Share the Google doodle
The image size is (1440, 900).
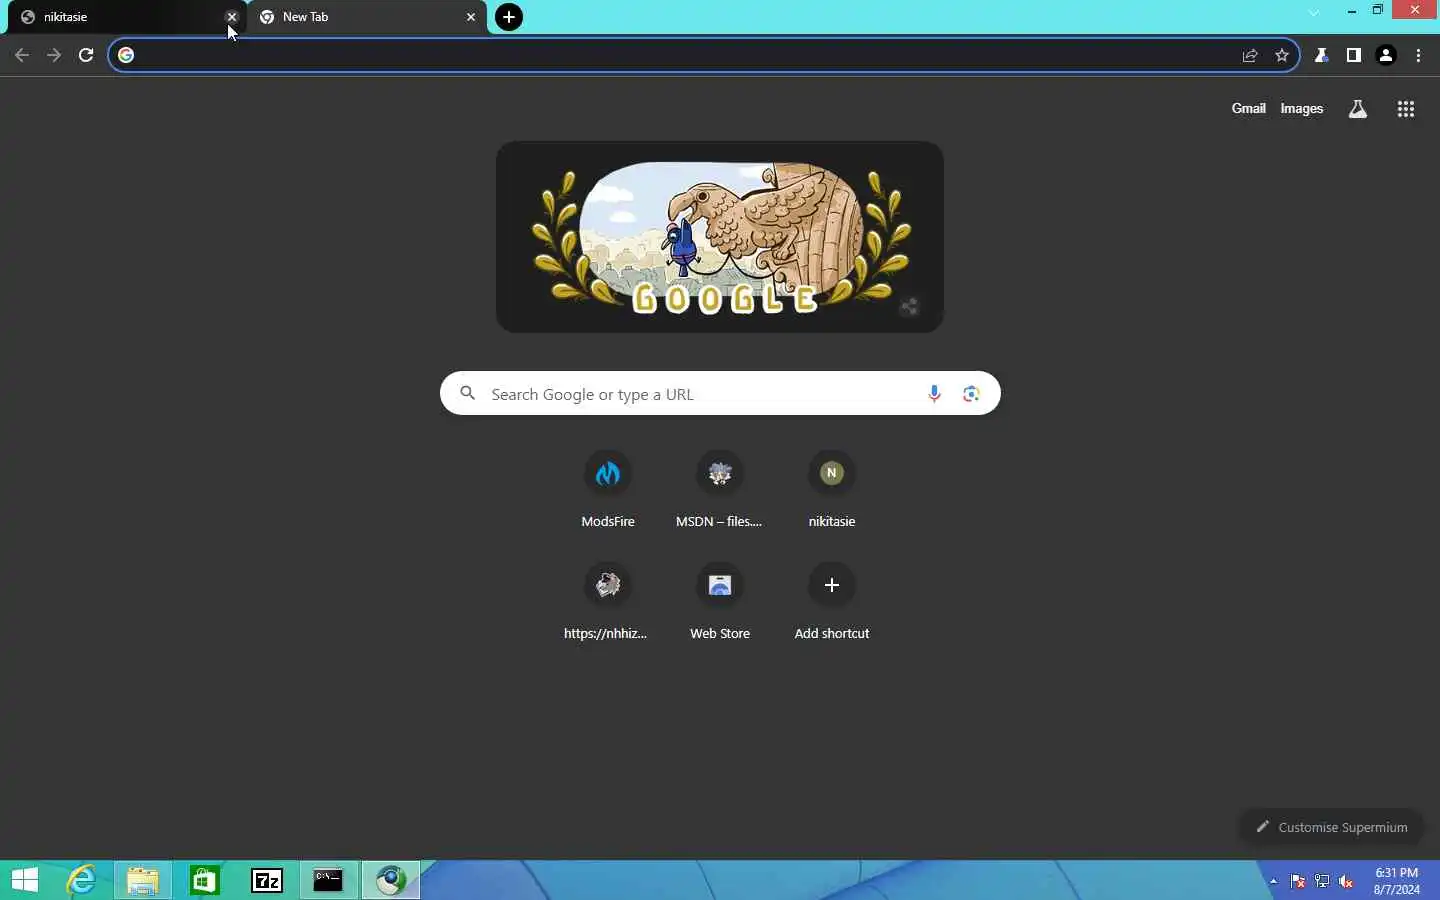click(909, 307)
